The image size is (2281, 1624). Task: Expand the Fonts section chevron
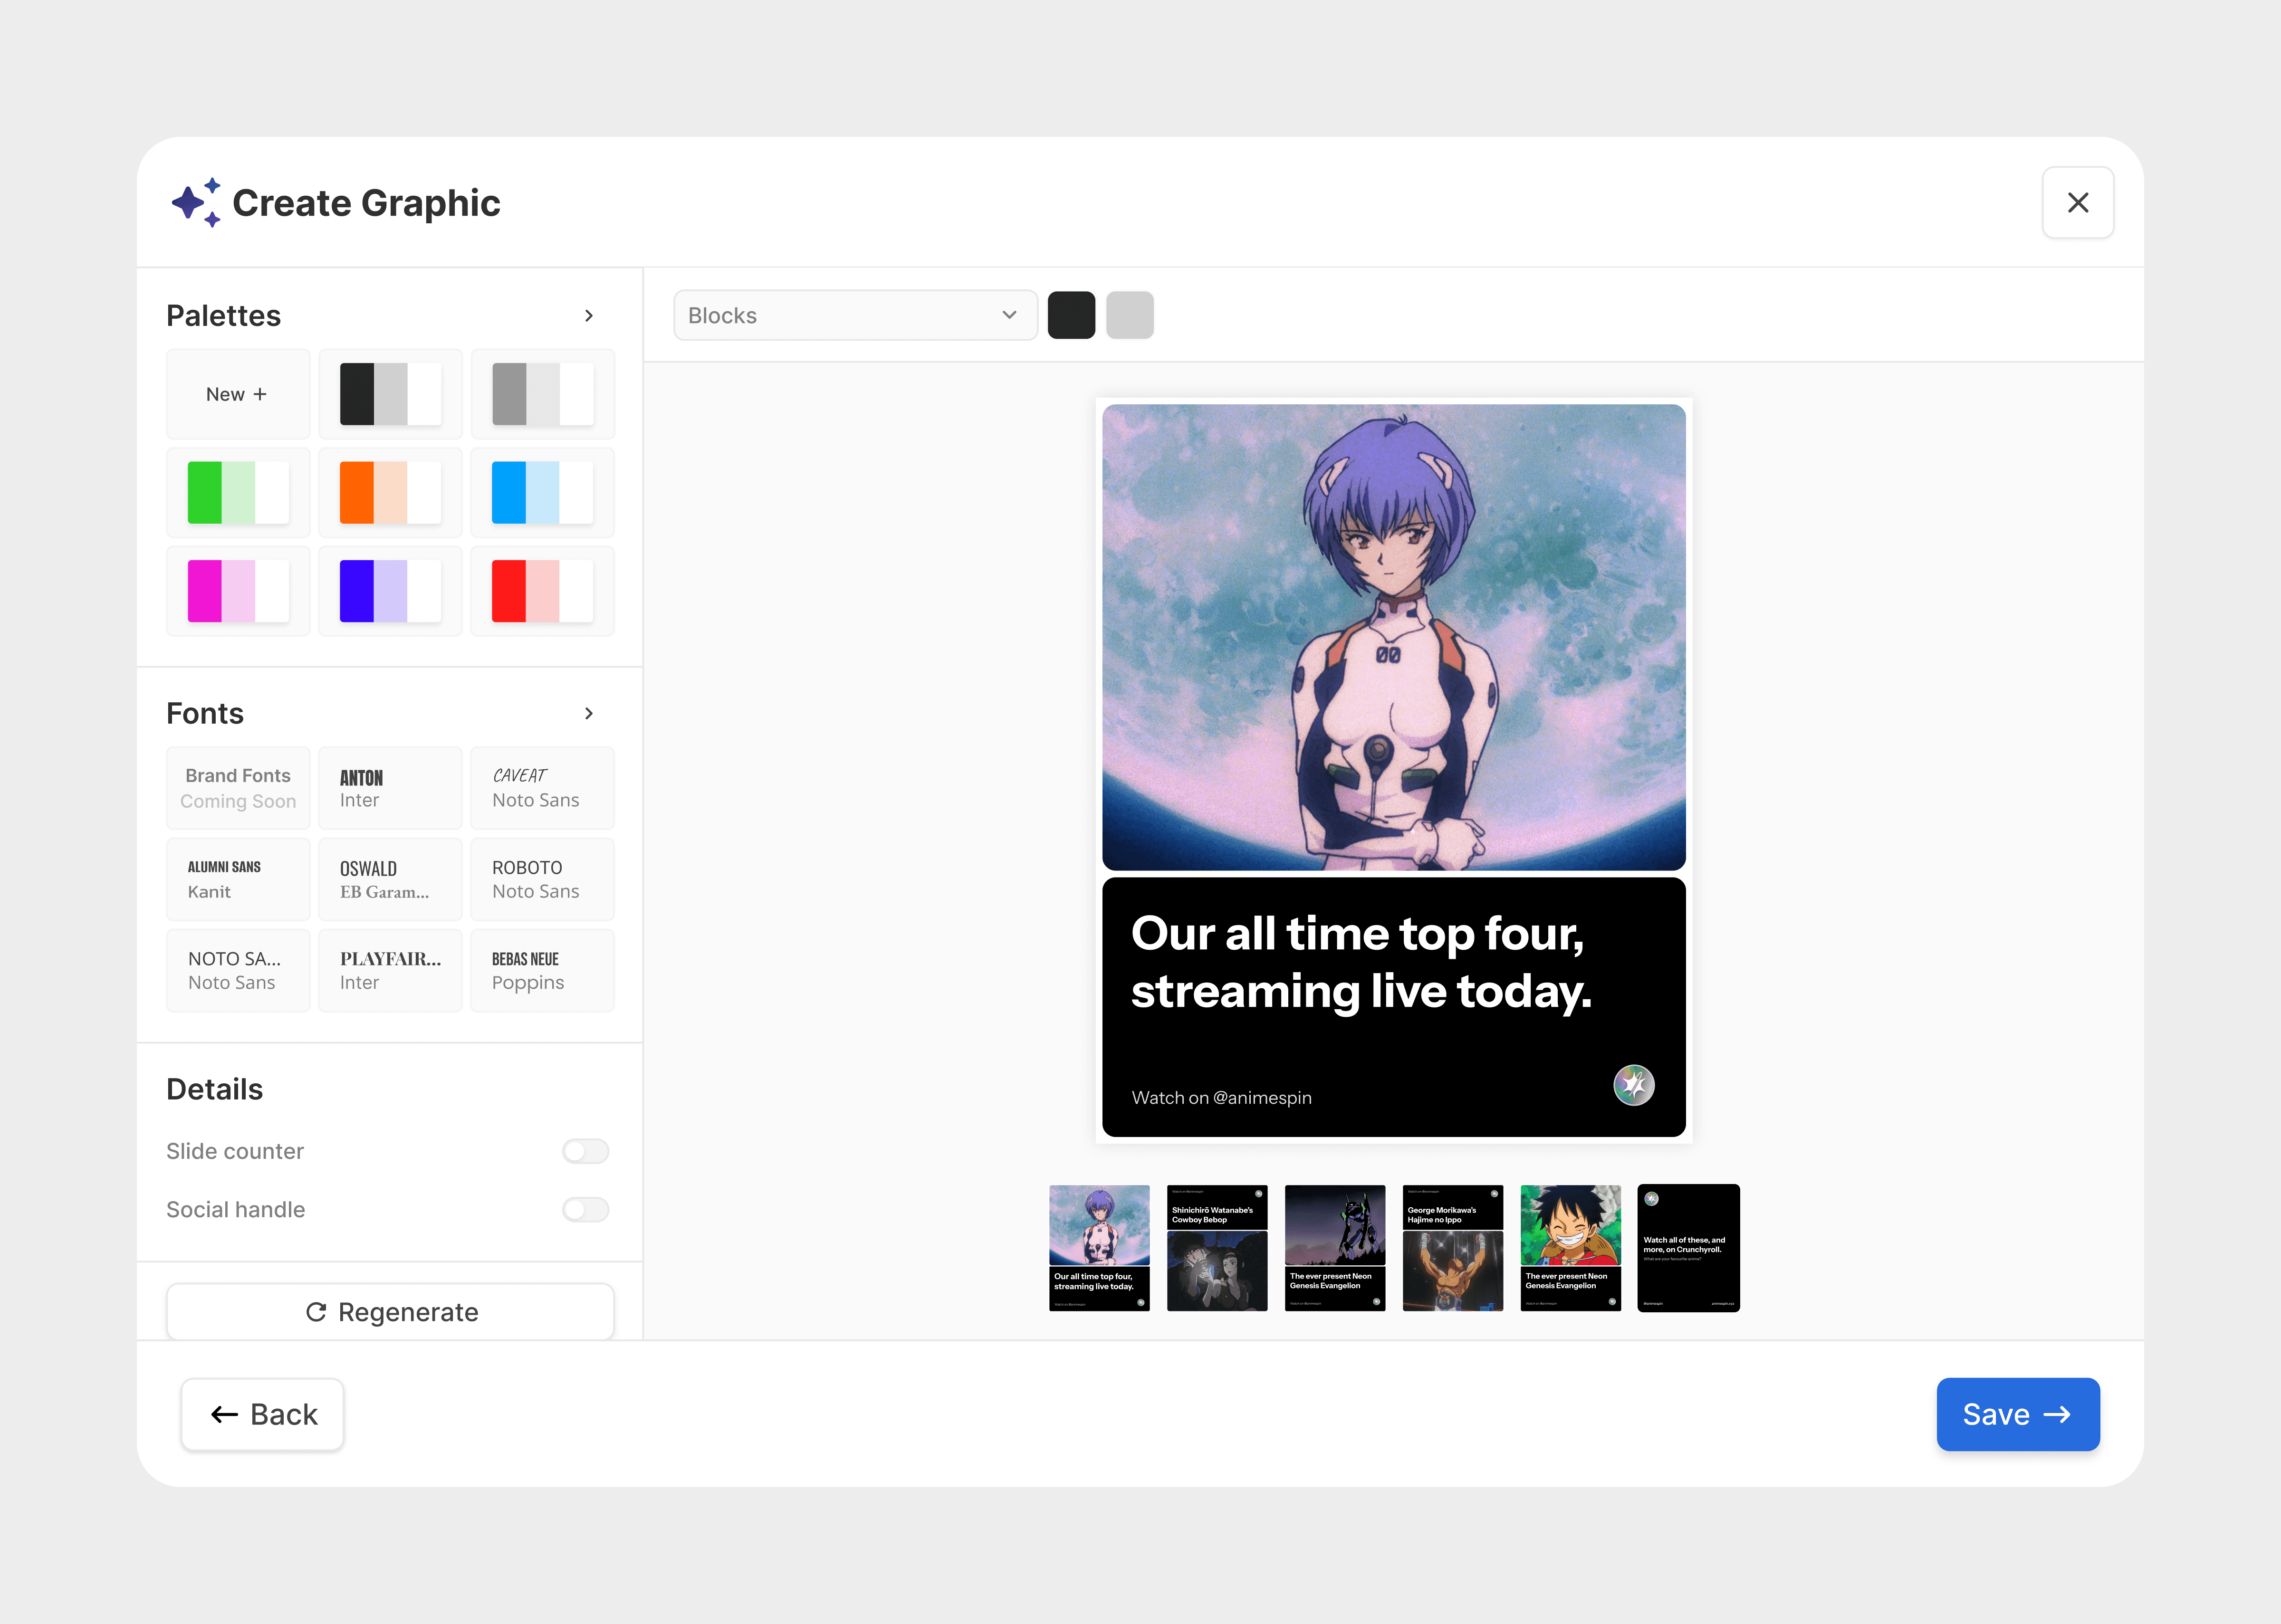(x=589, y=713)
